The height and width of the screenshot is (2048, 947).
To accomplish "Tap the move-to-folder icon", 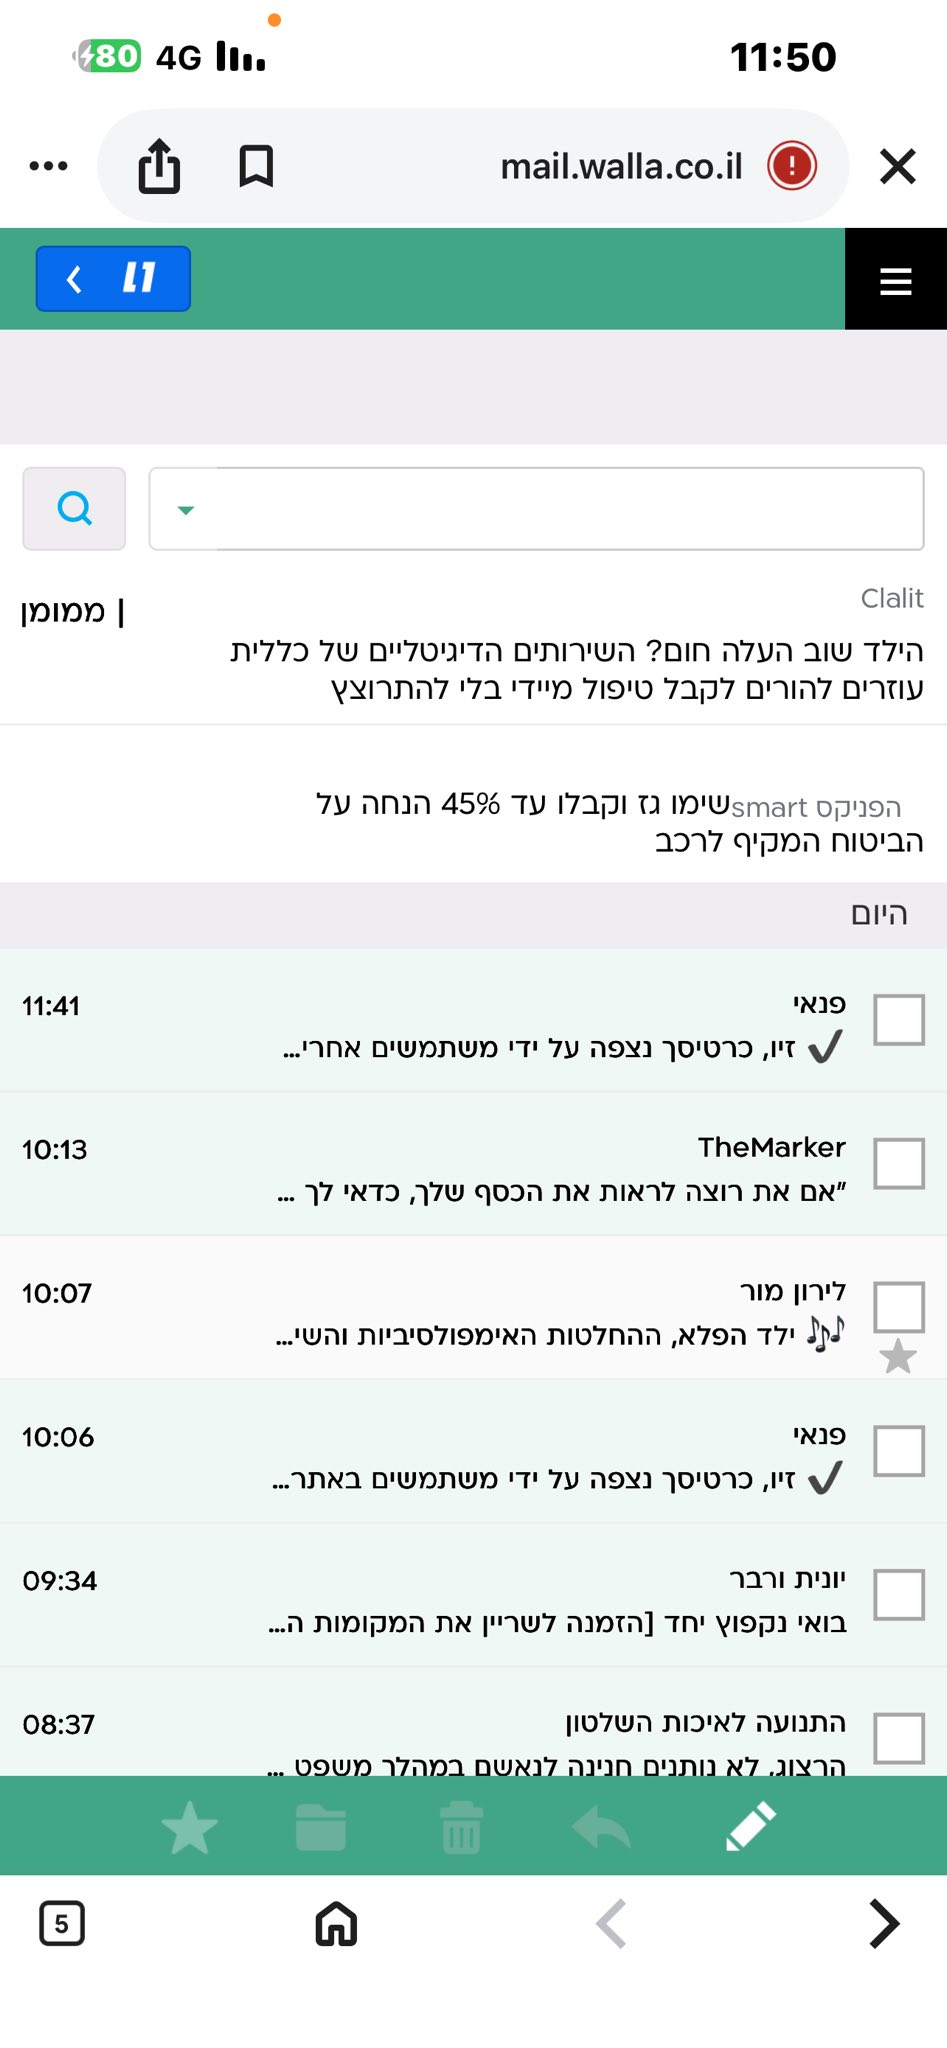I will pyautogui.click(x=321, y=1828).
